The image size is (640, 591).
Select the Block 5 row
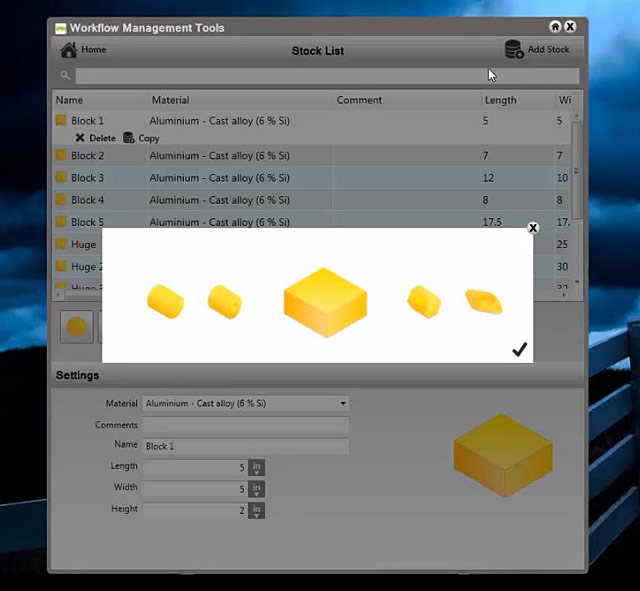(312, 222)
